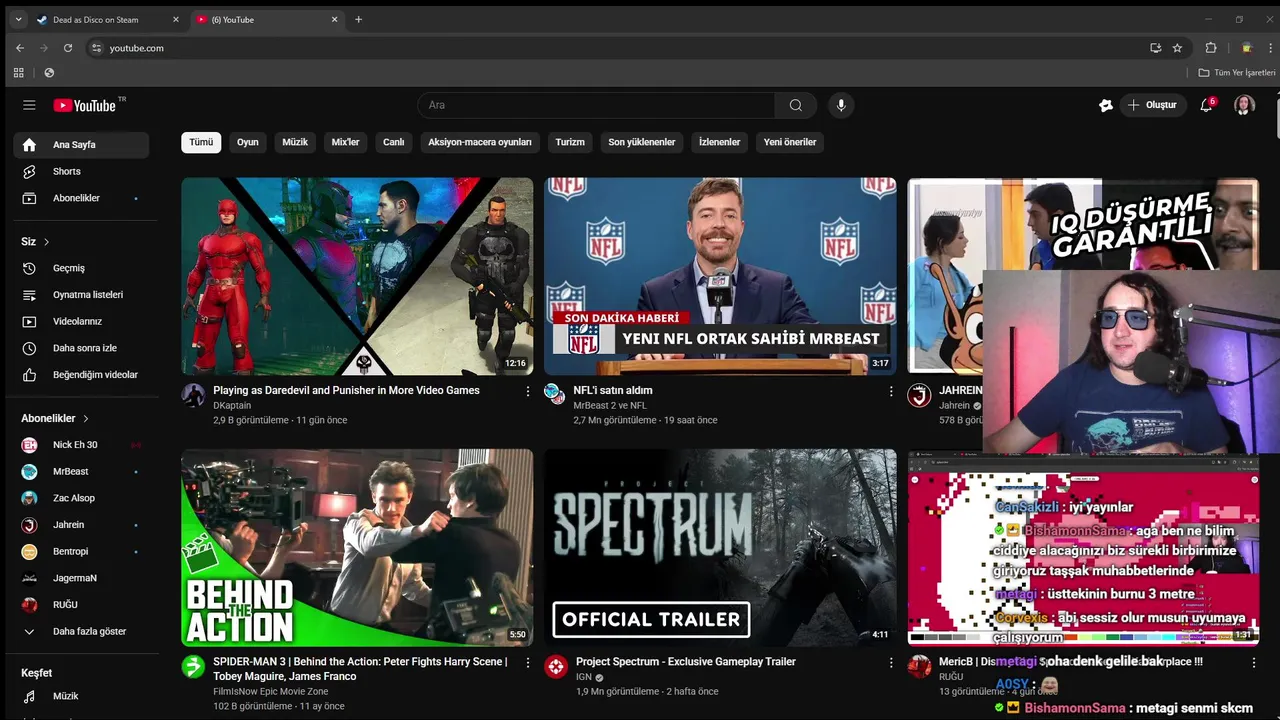The width and height of the screenshot is (1280, 720).
Task: Open the browser apps grid shortcut
Action: (x=18, y=73)
